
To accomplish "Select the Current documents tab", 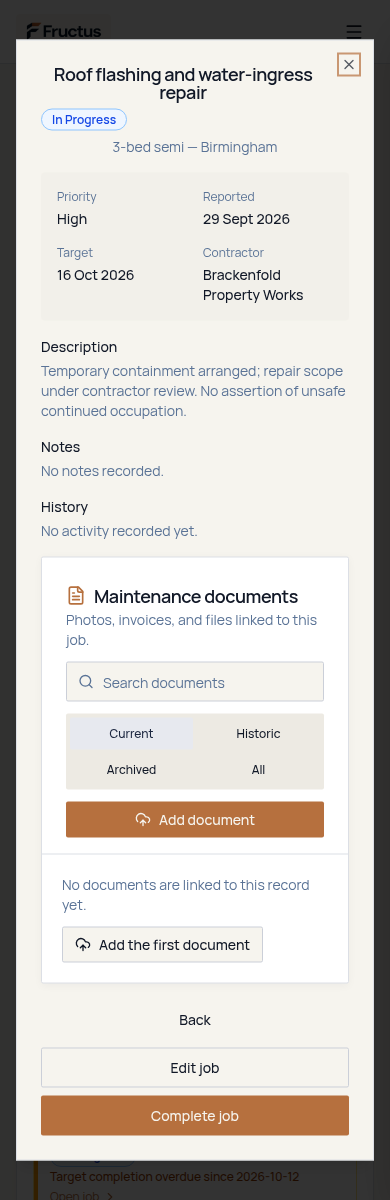I will [131, 733].
